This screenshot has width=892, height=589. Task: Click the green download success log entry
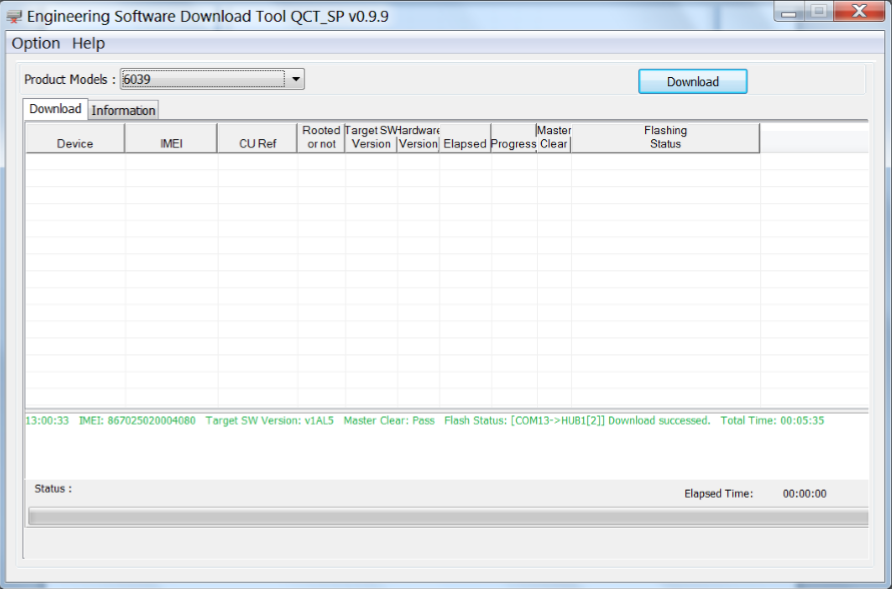pyautogui.click(x=424, y=421)
